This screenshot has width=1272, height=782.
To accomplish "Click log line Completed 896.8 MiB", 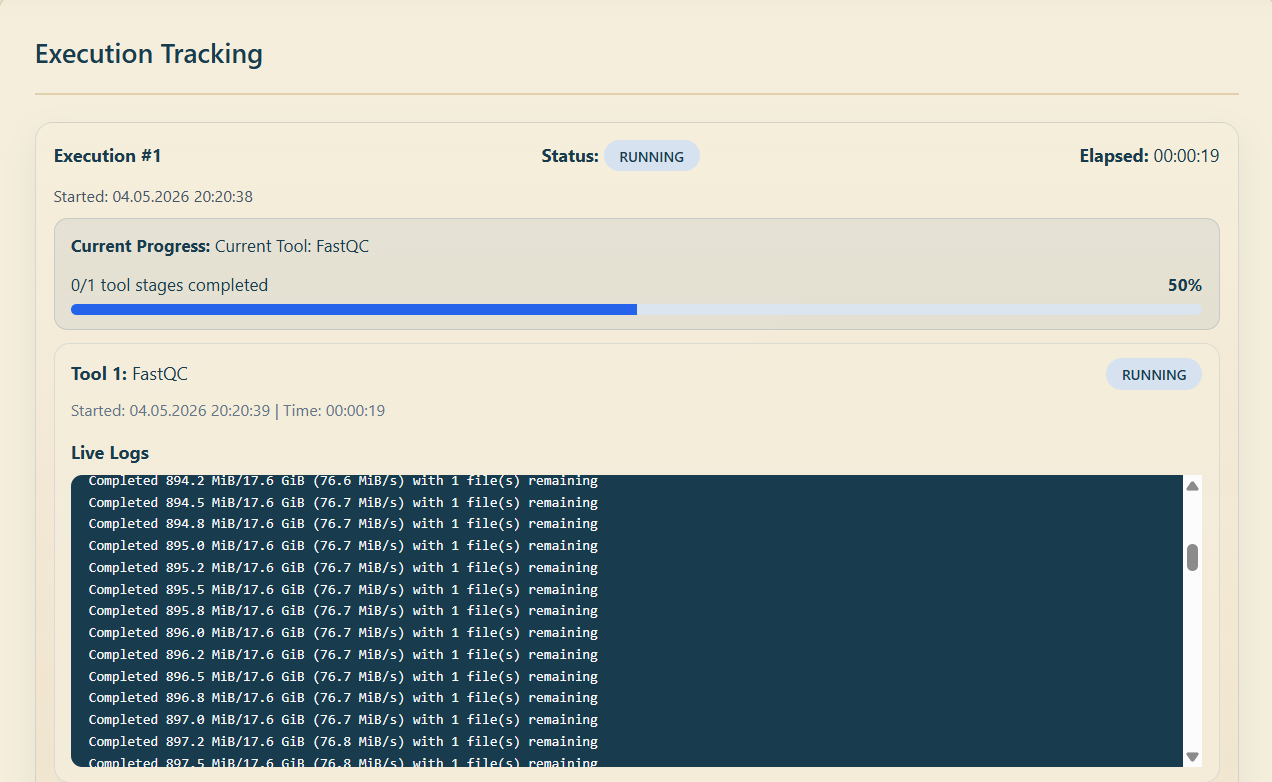I will coord(343,698).
